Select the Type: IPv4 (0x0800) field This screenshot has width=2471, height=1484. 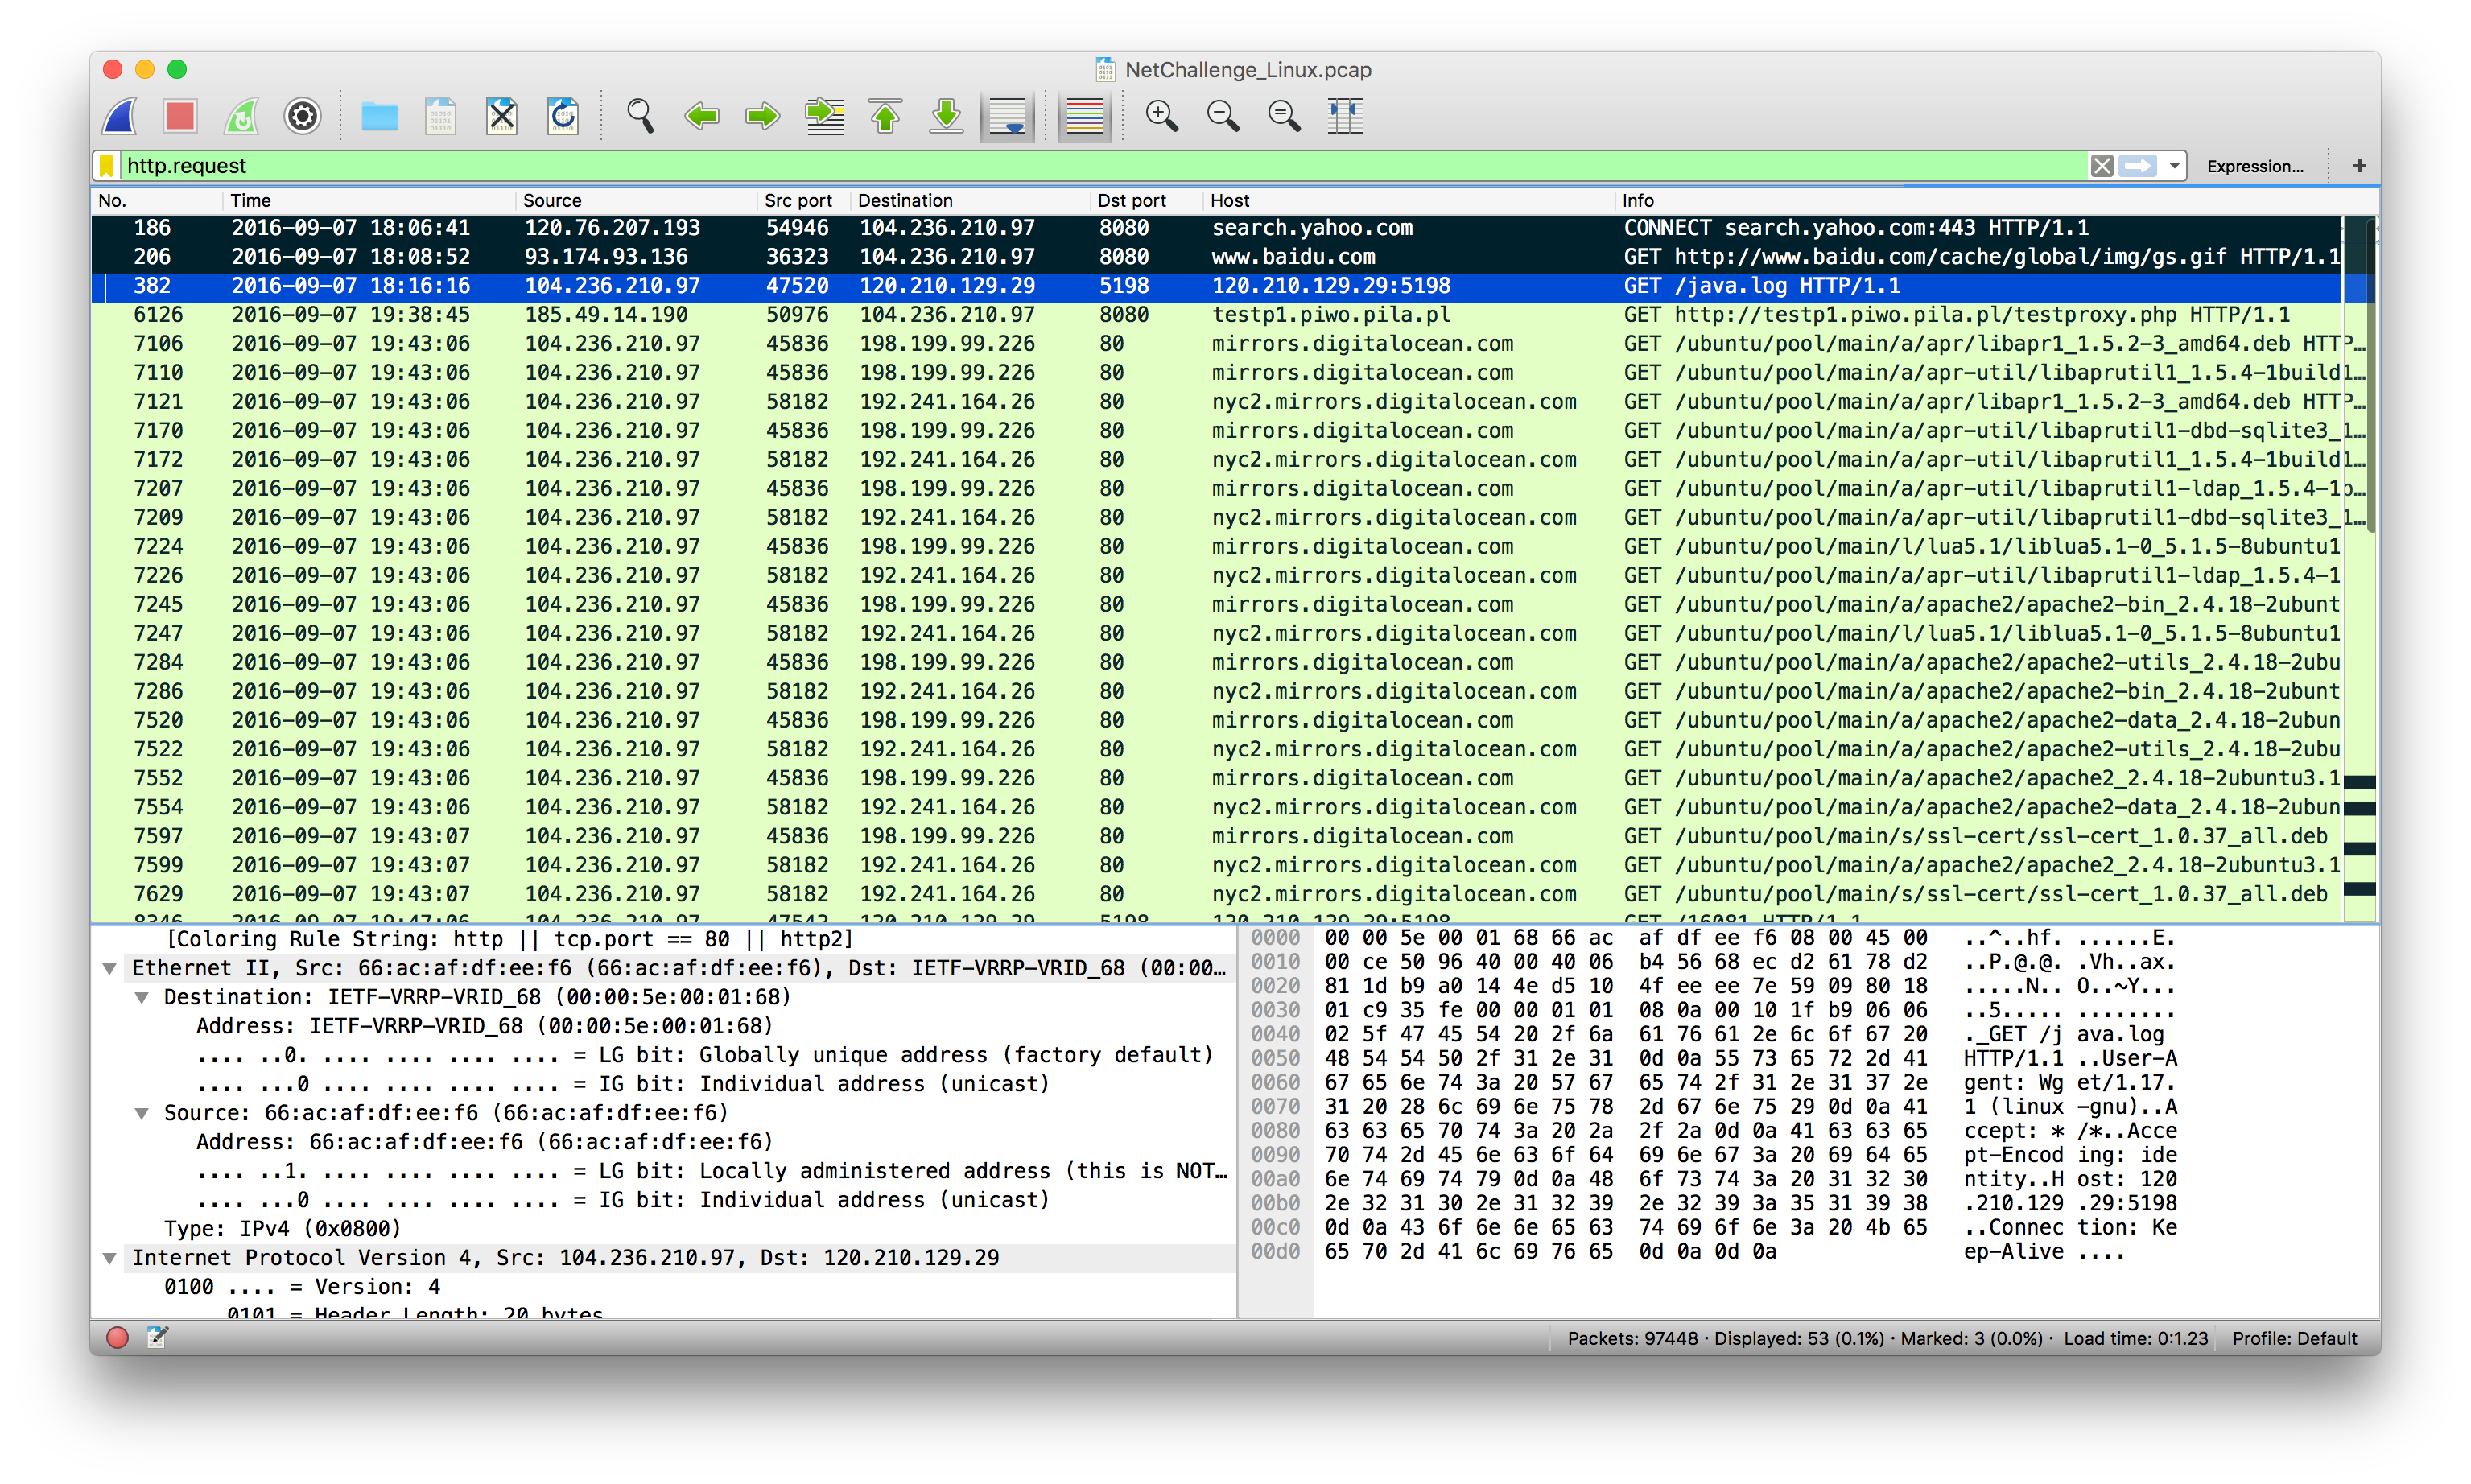point(282,1229)
